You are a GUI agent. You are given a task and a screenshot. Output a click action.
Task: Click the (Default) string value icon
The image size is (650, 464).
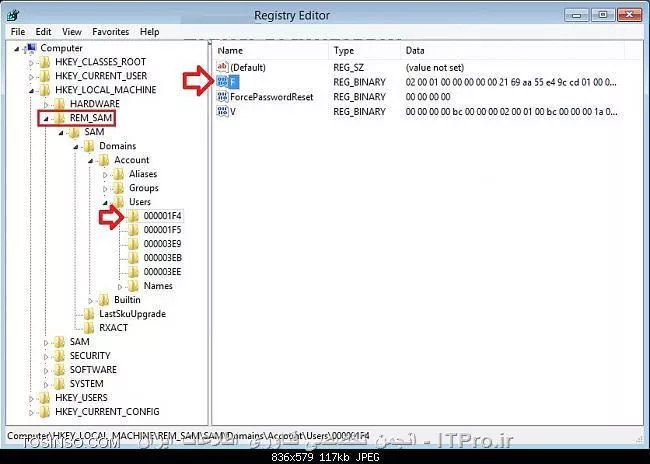coord(223,67)
